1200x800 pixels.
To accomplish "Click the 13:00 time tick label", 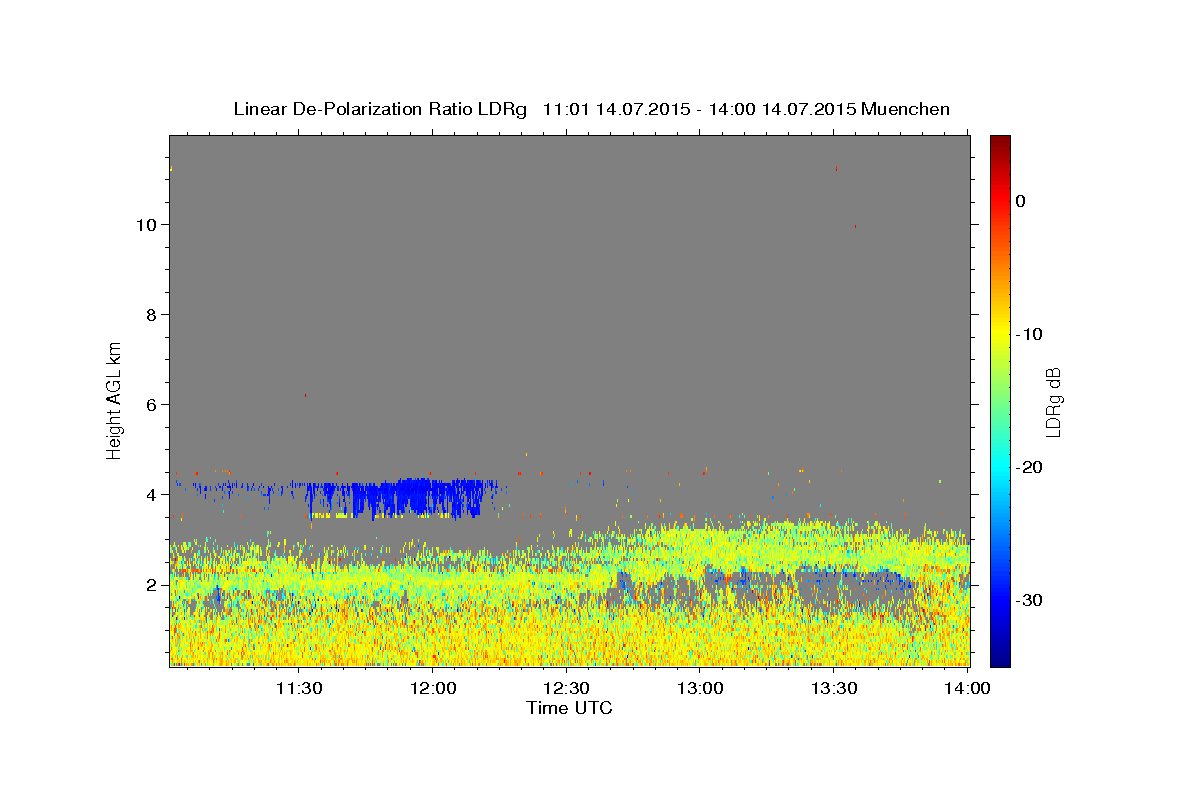I will point(701,688).
